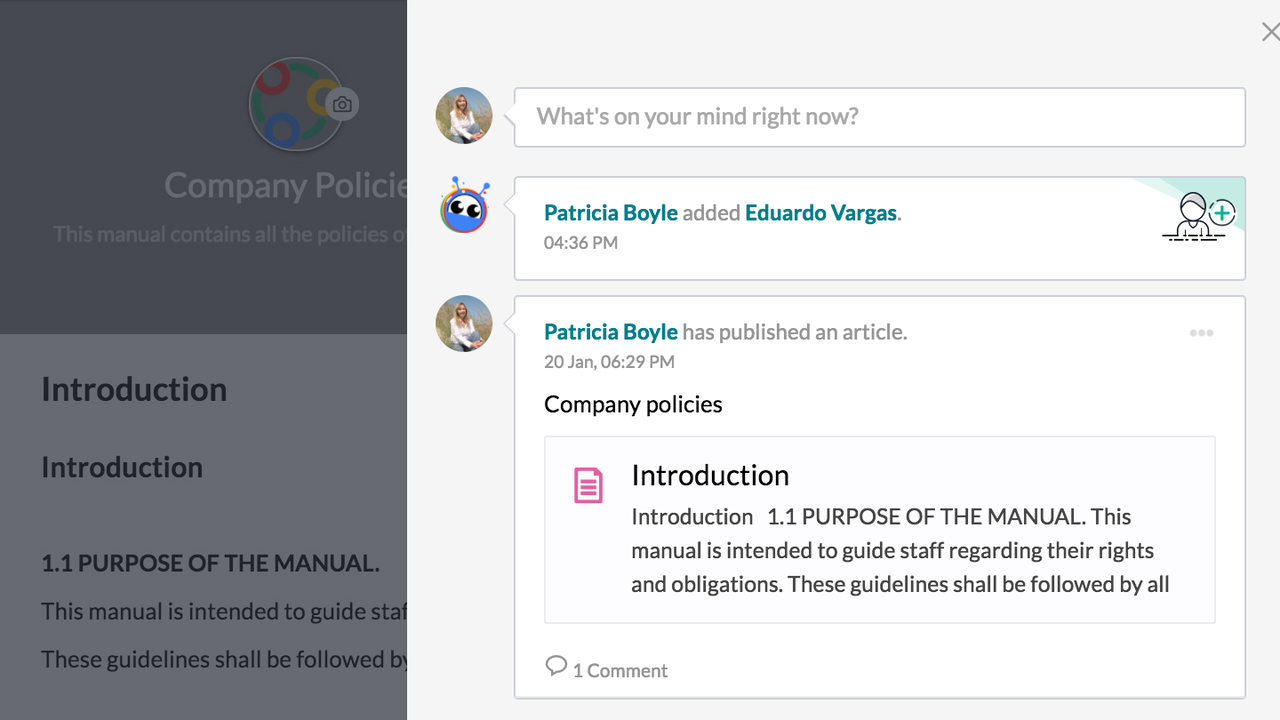
Task: Click the camera icon on the manual logo
Action: [342, 105]
